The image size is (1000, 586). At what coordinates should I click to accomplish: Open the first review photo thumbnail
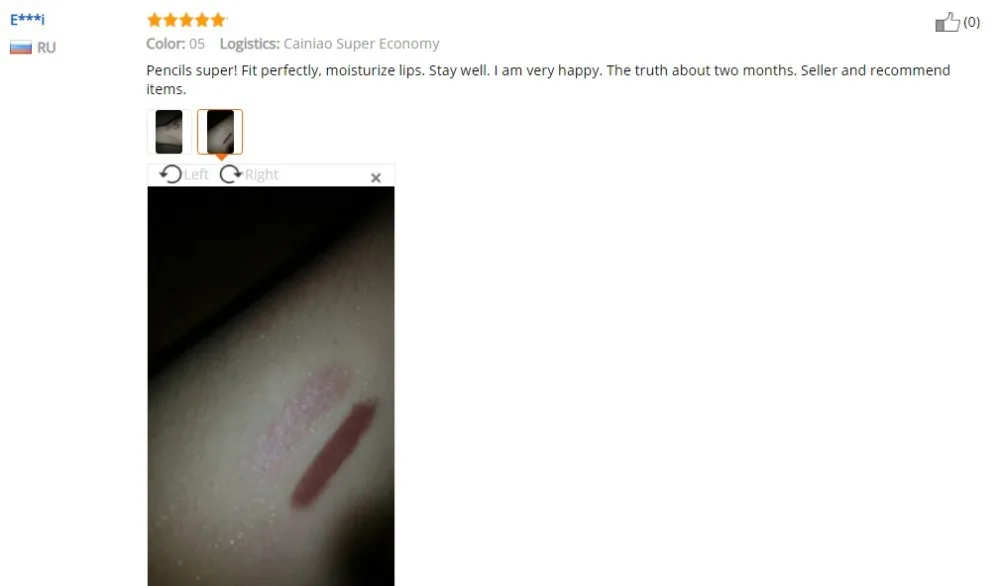(169, 132)
